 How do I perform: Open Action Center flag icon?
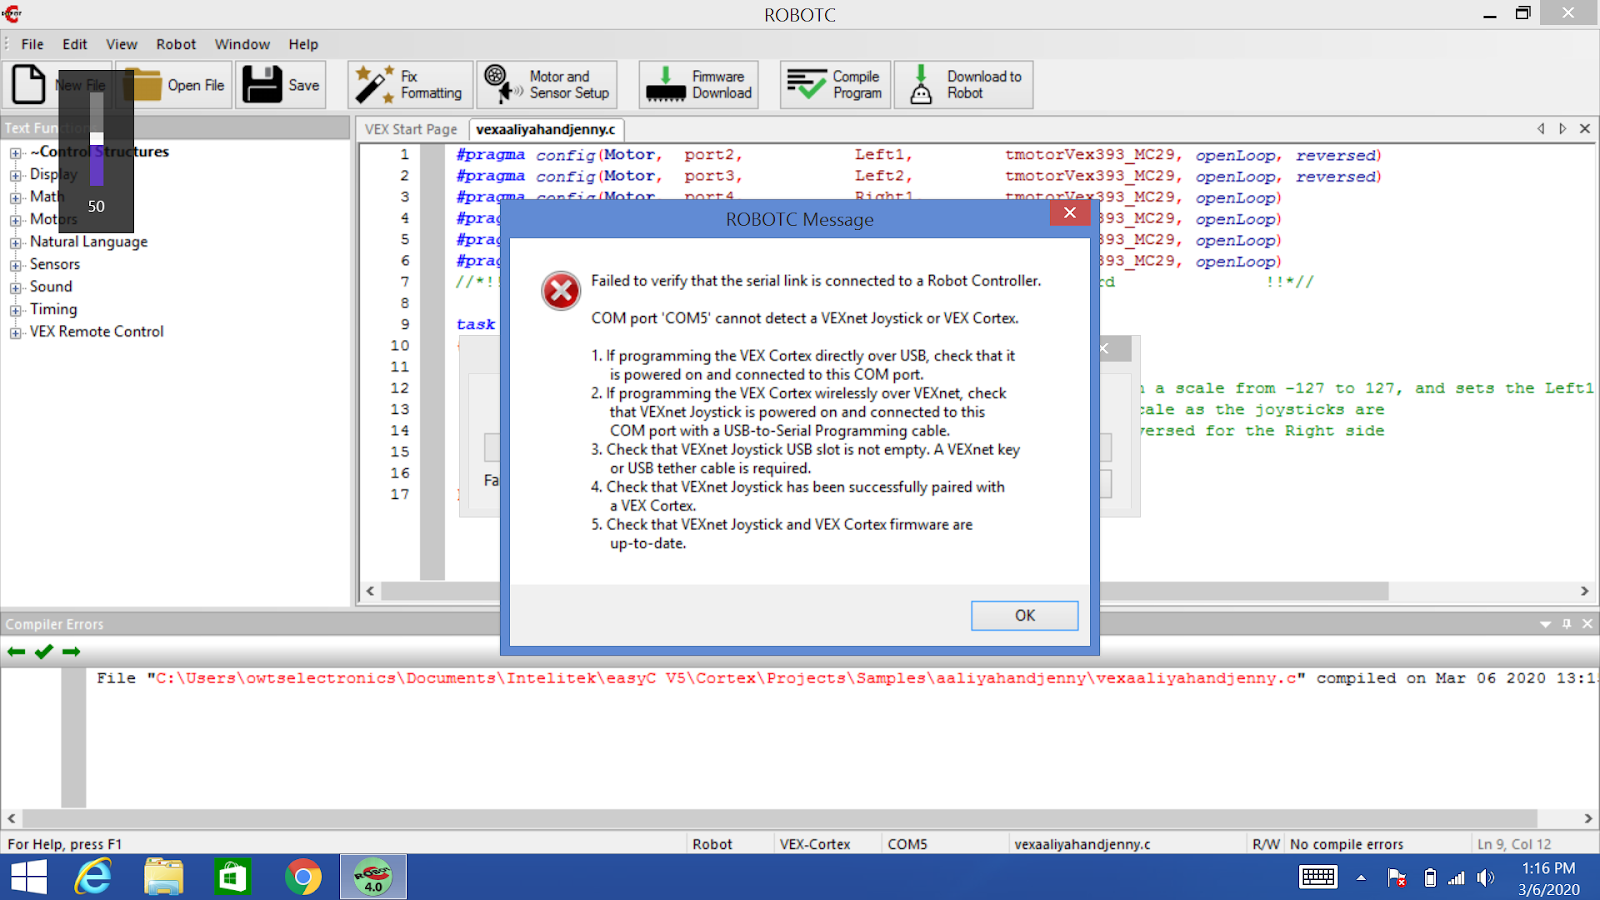pos(1397,878)
